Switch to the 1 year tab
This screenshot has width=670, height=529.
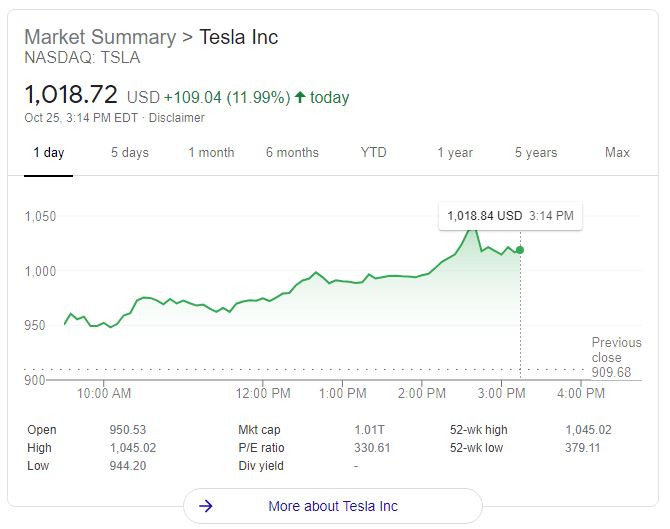click(455, 153)
